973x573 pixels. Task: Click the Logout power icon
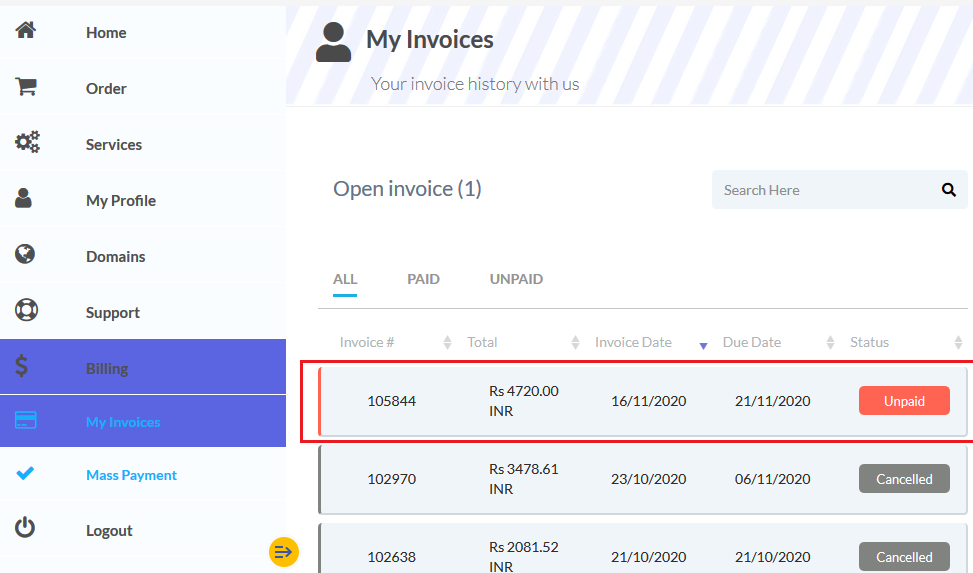point(25,528)
